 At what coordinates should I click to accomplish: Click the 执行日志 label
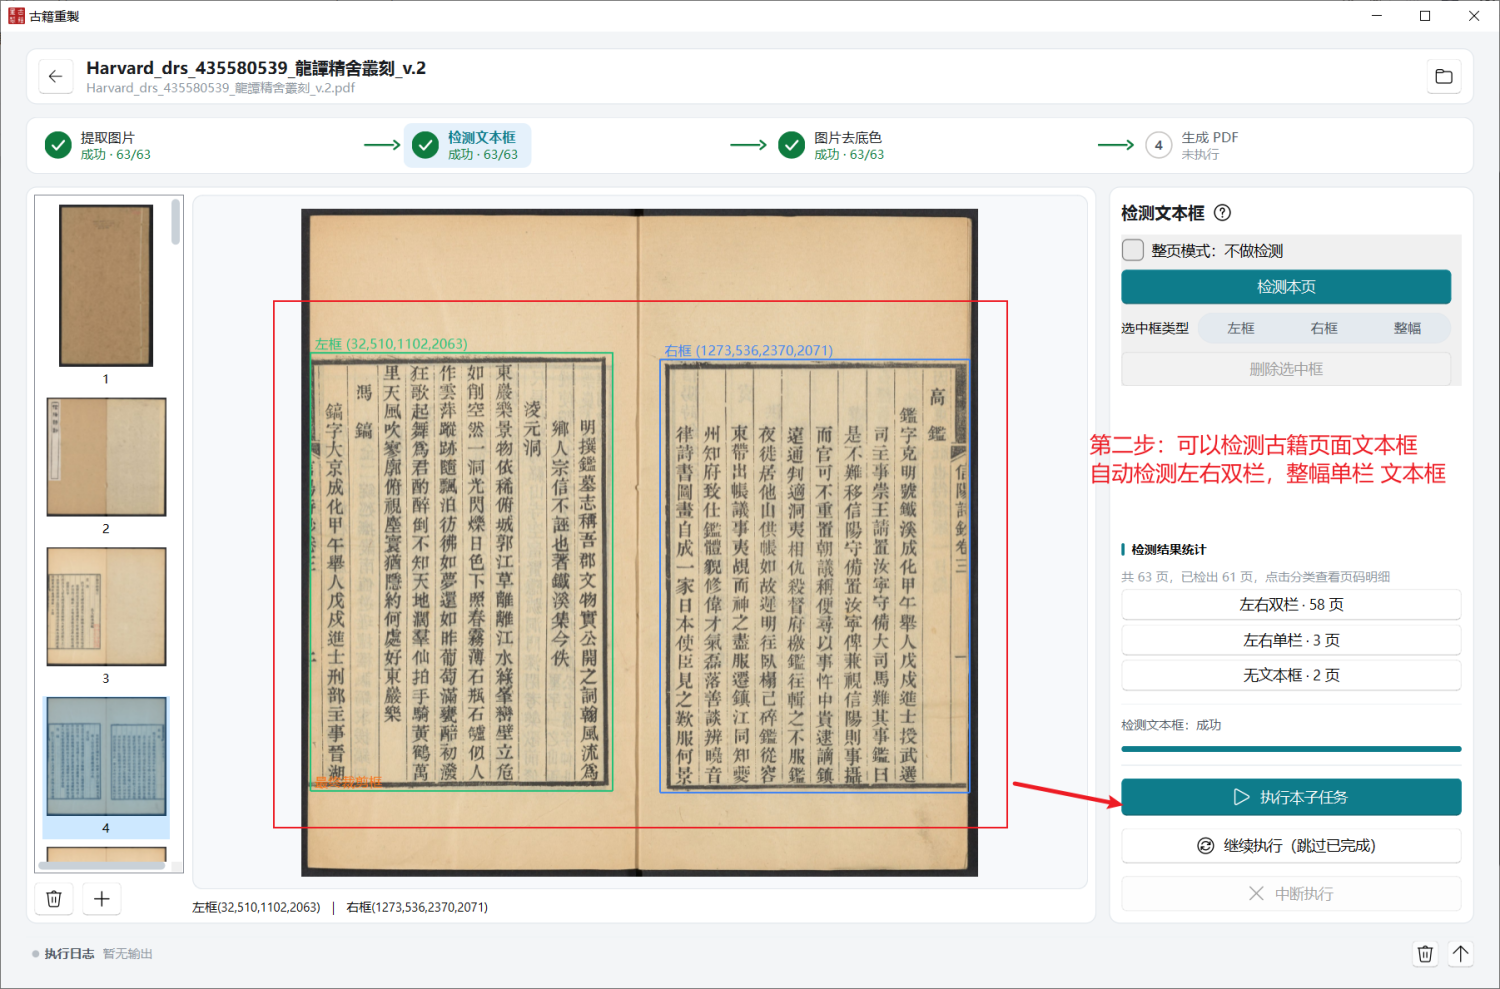pos(69,954)
